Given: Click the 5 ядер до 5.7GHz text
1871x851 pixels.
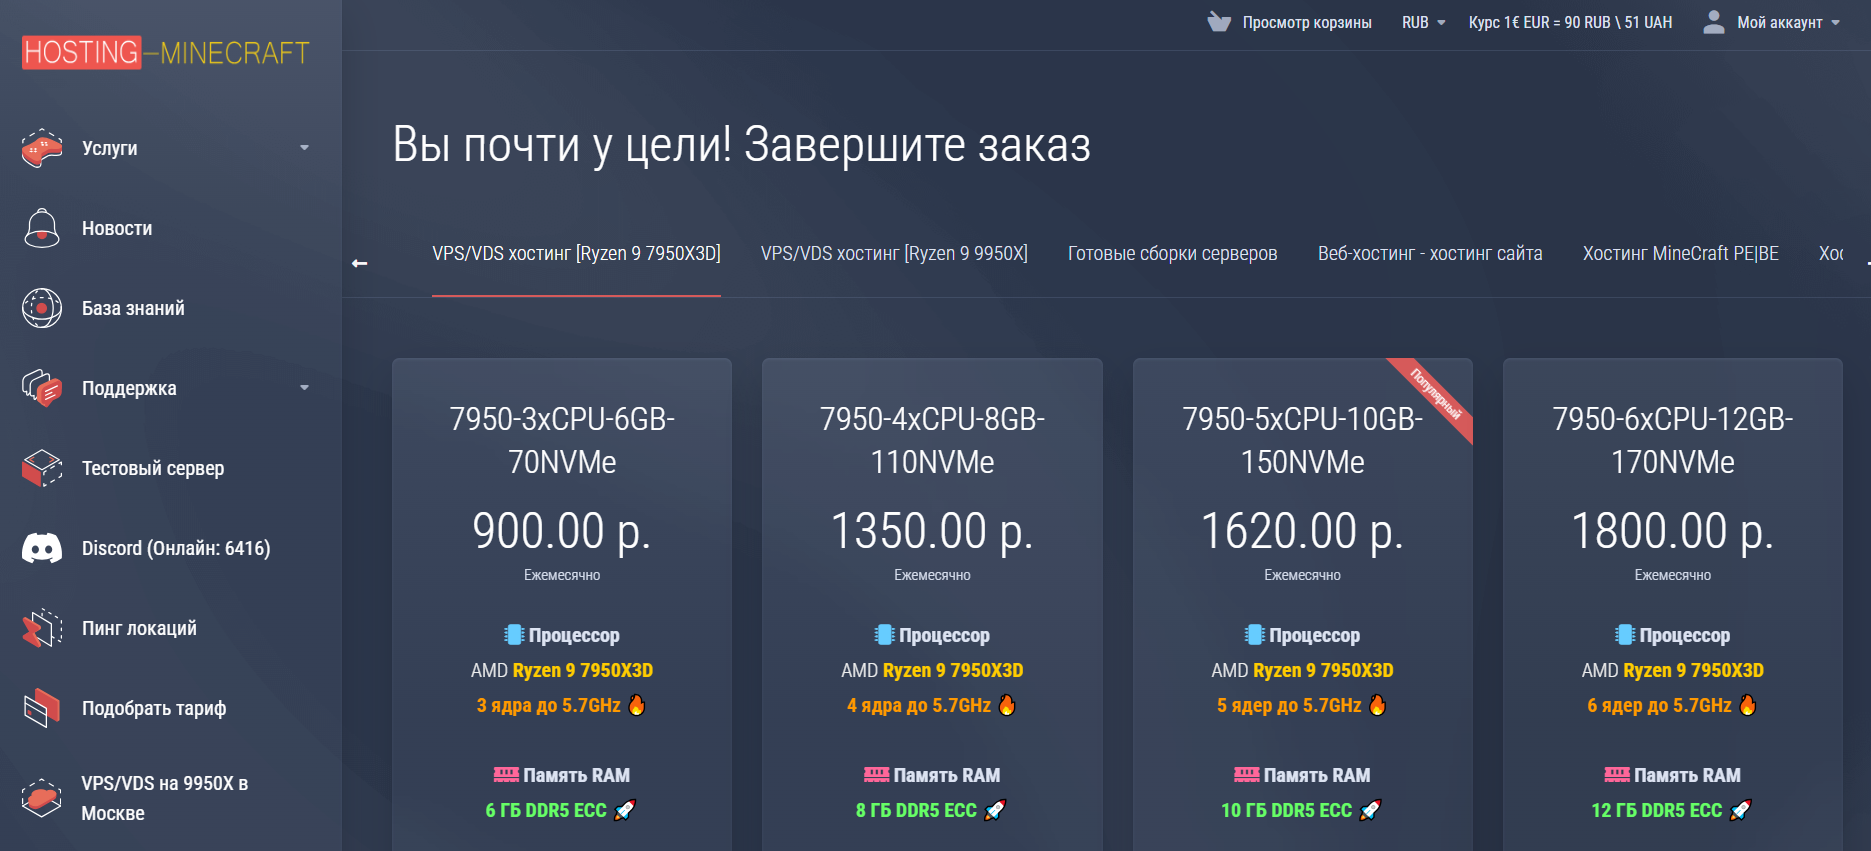Looking at the screenshot, I should pyautogui.click(x=1289, y=705).
